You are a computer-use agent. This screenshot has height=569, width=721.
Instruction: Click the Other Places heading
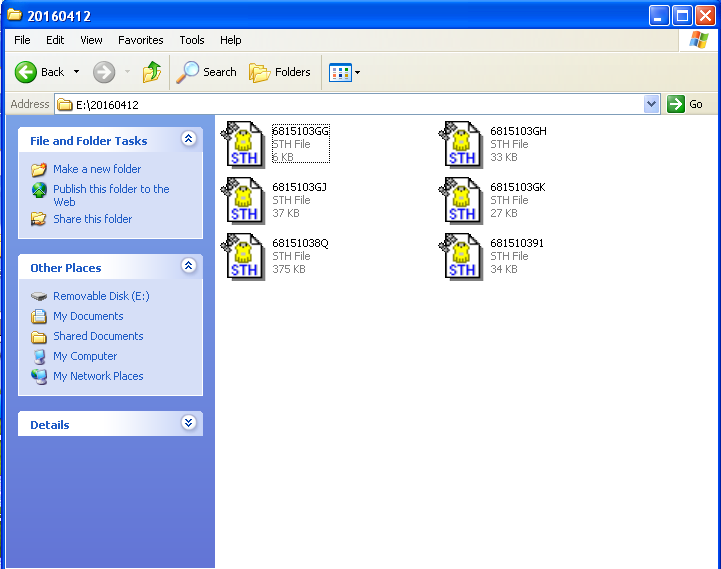[66, 268]
